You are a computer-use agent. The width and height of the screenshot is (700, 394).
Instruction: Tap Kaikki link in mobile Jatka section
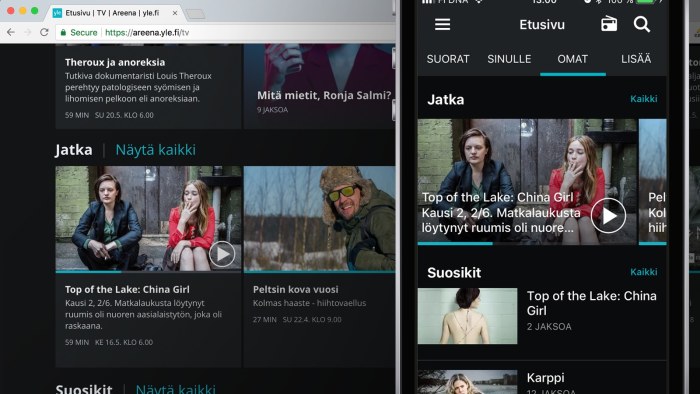coord(643,99)
